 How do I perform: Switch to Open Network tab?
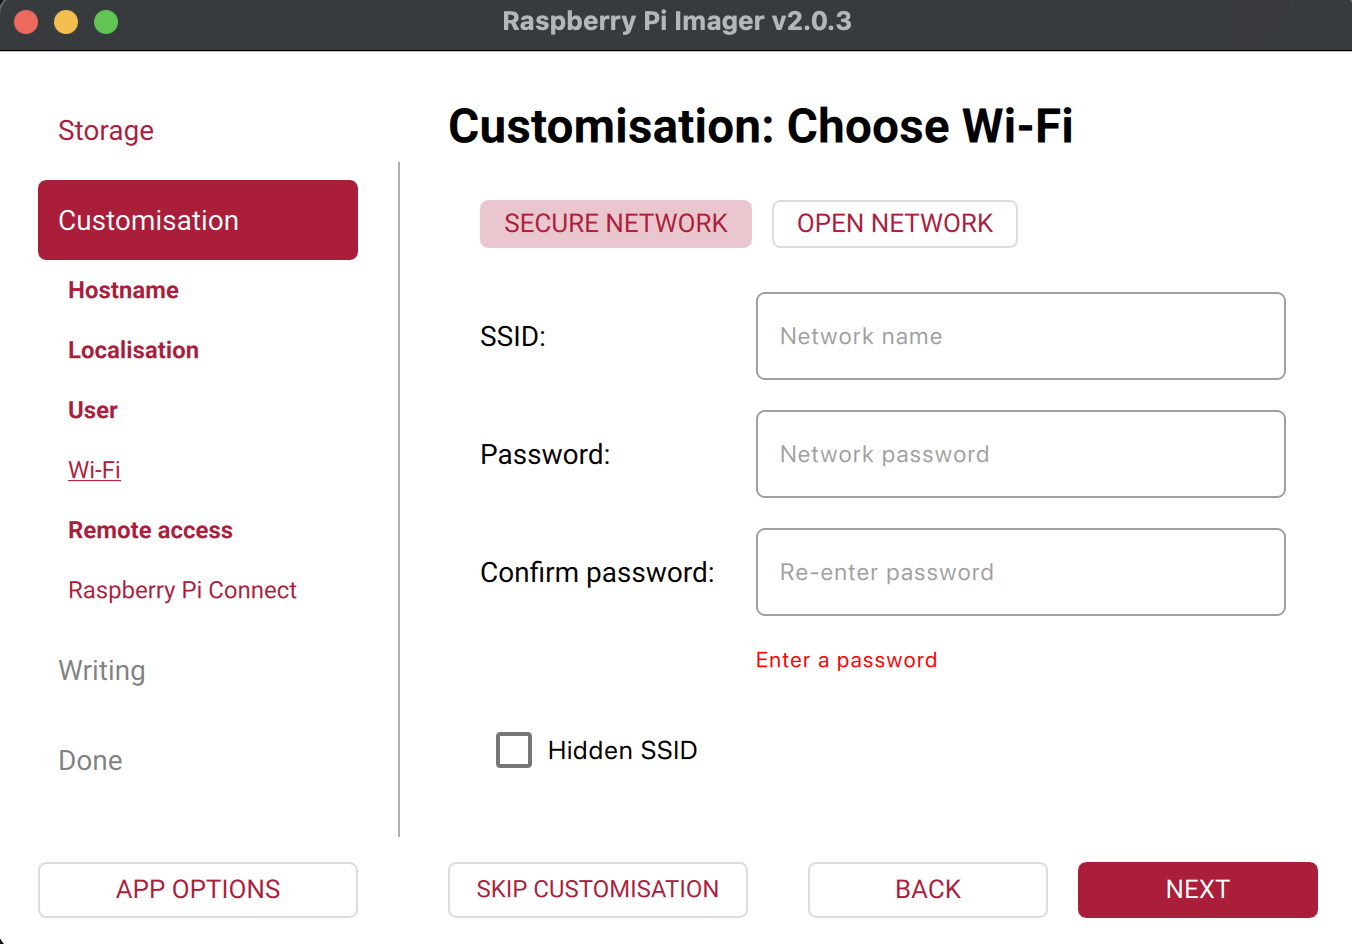point(894,224)
